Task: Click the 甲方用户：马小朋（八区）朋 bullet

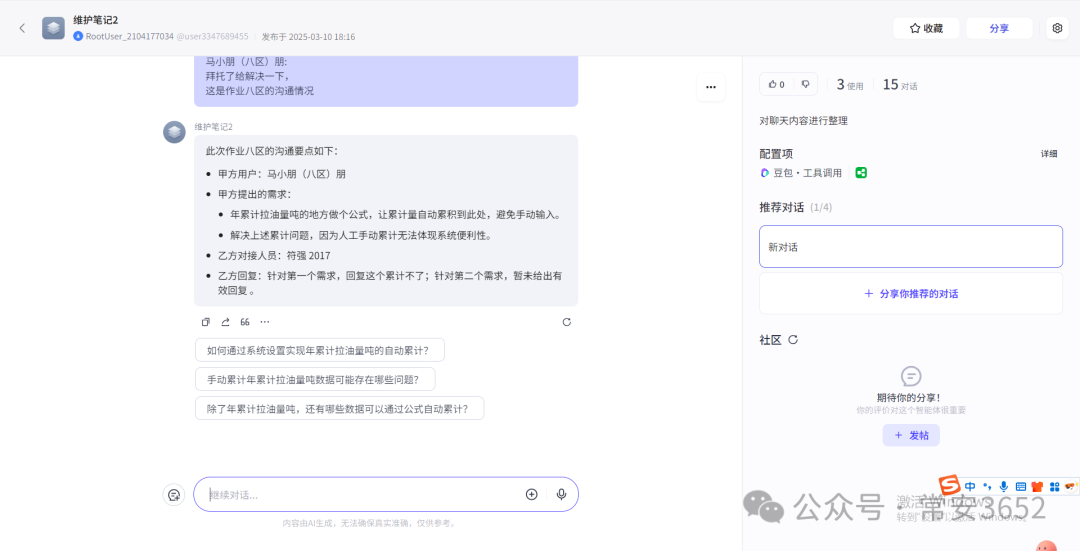Action: (x=282, y=174)
